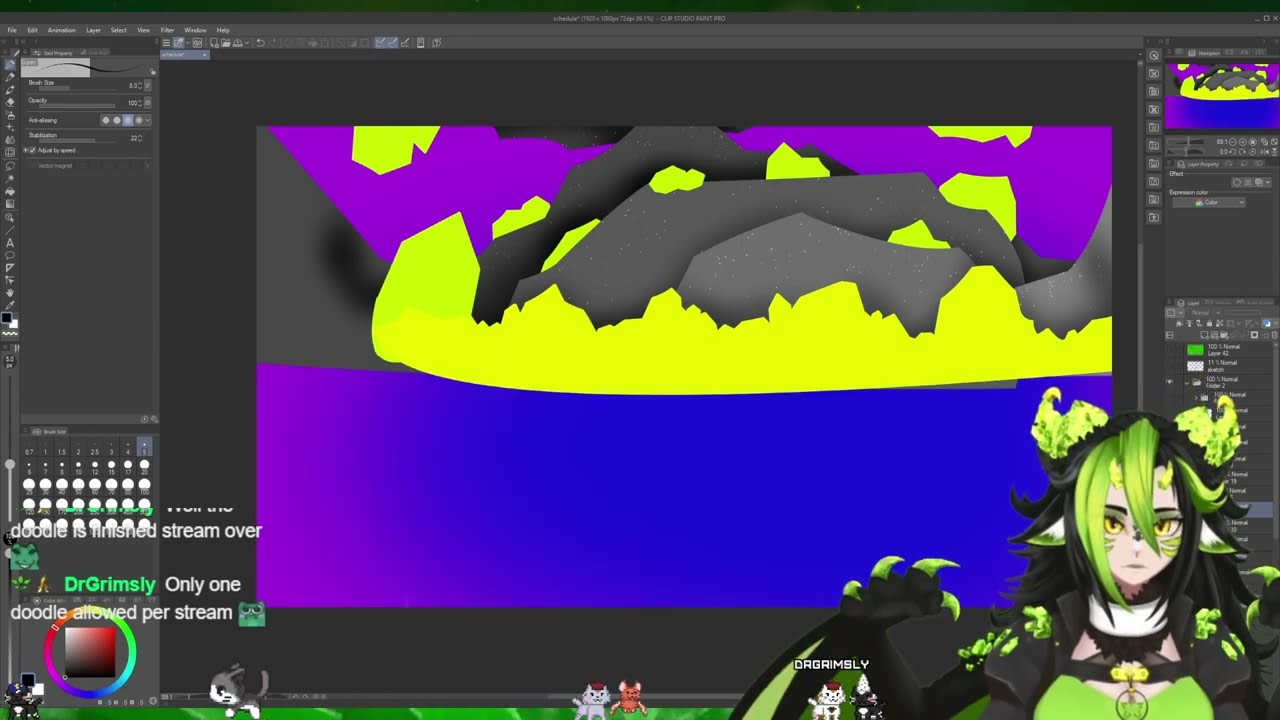Open the View menu

(x=143, y=30)
